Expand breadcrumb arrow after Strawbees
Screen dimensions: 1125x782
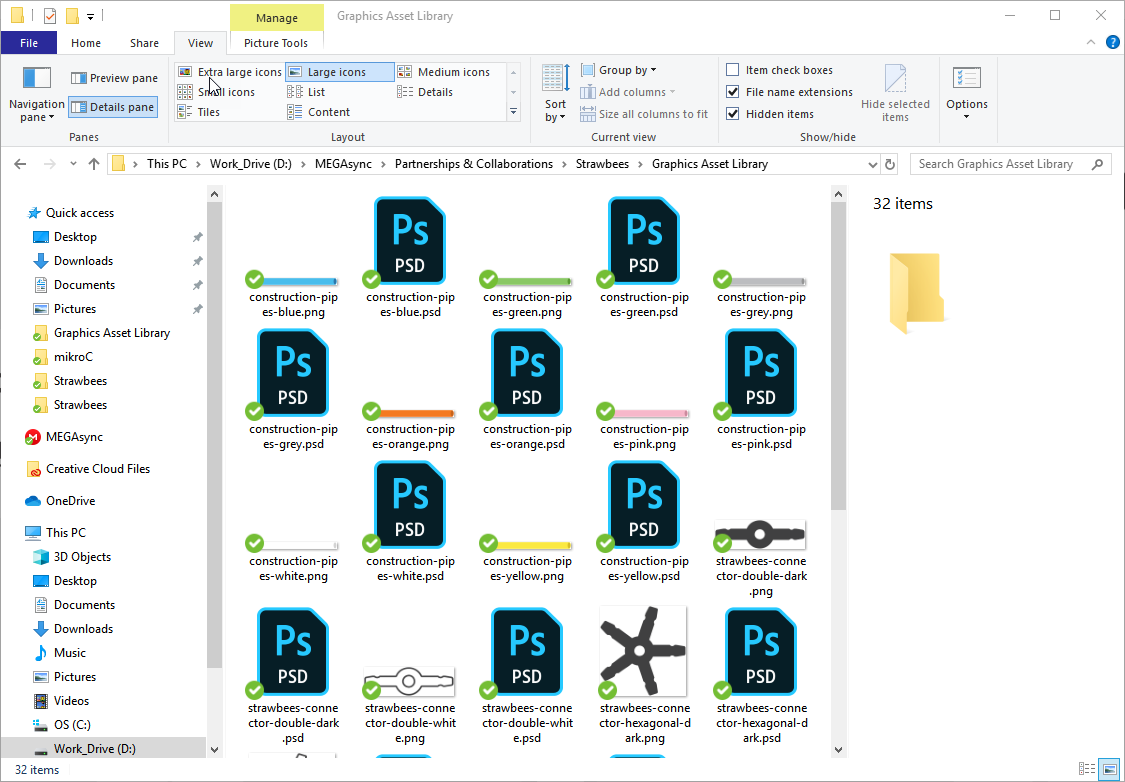tap(640, 164)
